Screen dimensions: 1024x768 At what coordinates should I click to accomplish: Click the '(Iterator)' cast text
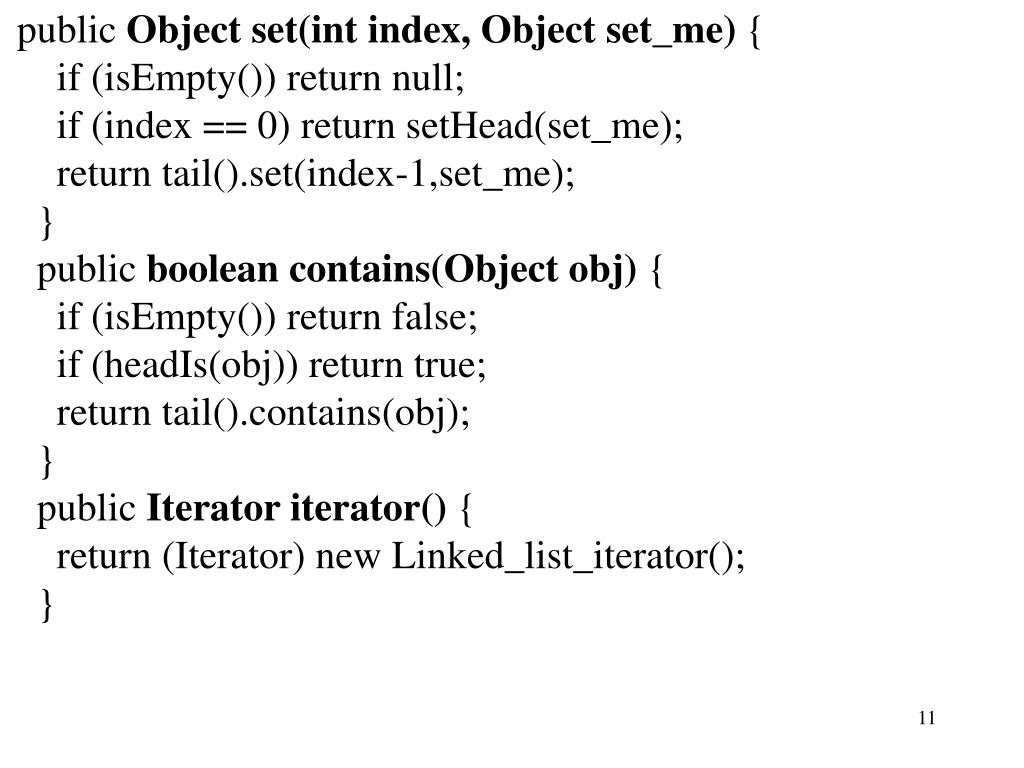(233, 557)
